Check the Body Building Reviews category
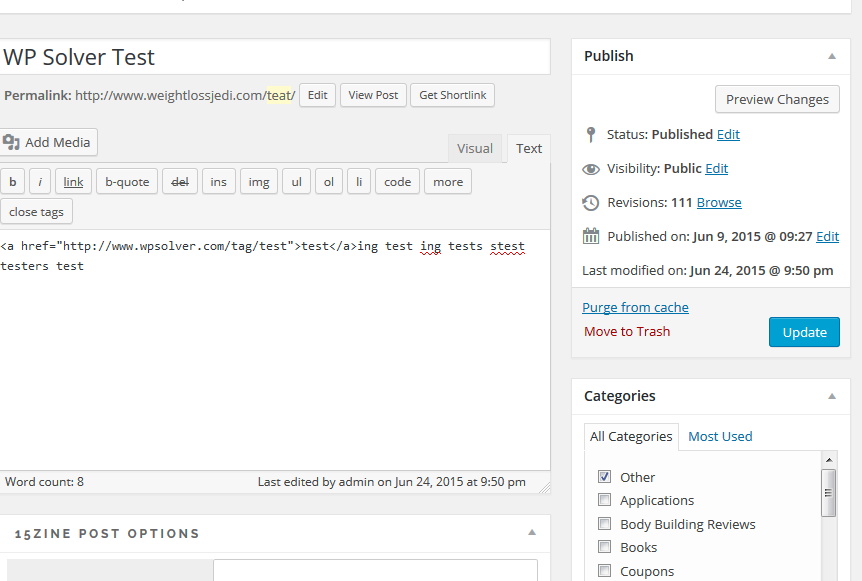This screenshot has width=862, height=581. (604, 524)
